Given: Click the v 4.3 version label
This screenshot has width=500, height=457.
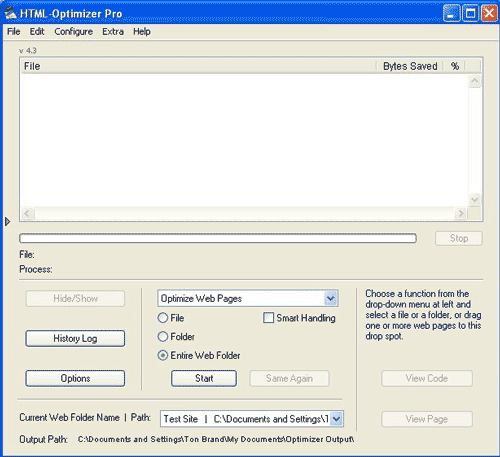Looking at the screenshot, I should [x=28, y=51].
